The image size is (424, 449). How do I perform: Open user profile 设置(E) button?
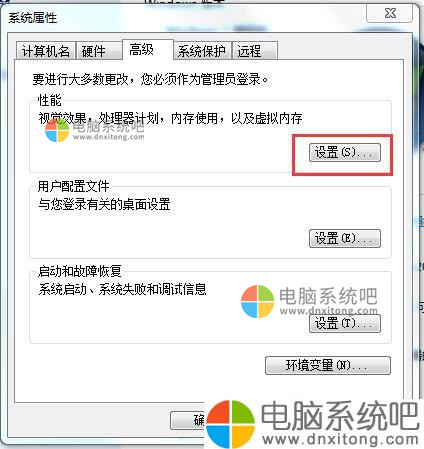tap(345, 238)
